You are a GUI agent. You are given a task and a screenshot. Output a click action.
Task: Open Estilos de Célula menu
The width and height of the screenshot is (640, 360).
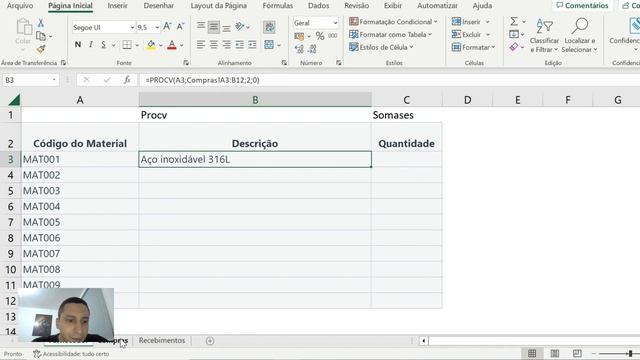pos(382,47)
